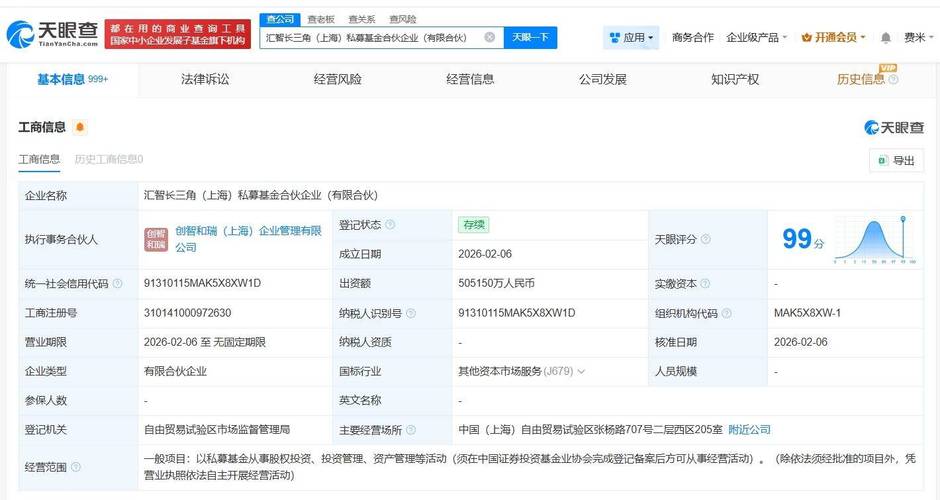This screenshot has width=940, height=500.
Task: Click help icon next to 实缴资本
Action: point(706,284)
